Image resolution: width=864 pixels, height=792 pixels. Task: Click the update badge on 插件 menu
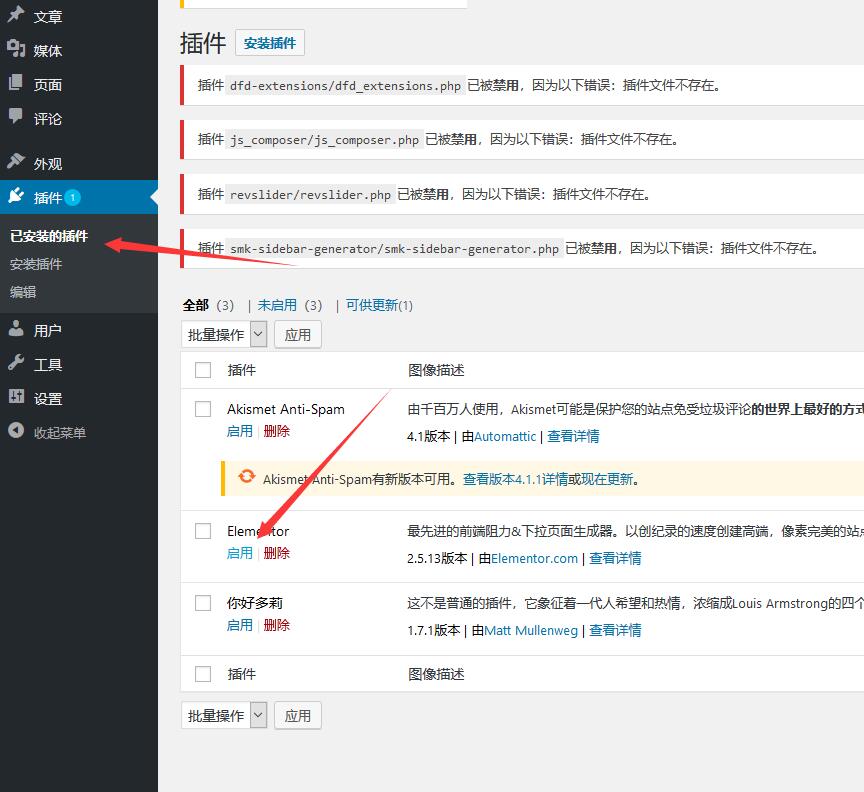(x=72, y=197)
